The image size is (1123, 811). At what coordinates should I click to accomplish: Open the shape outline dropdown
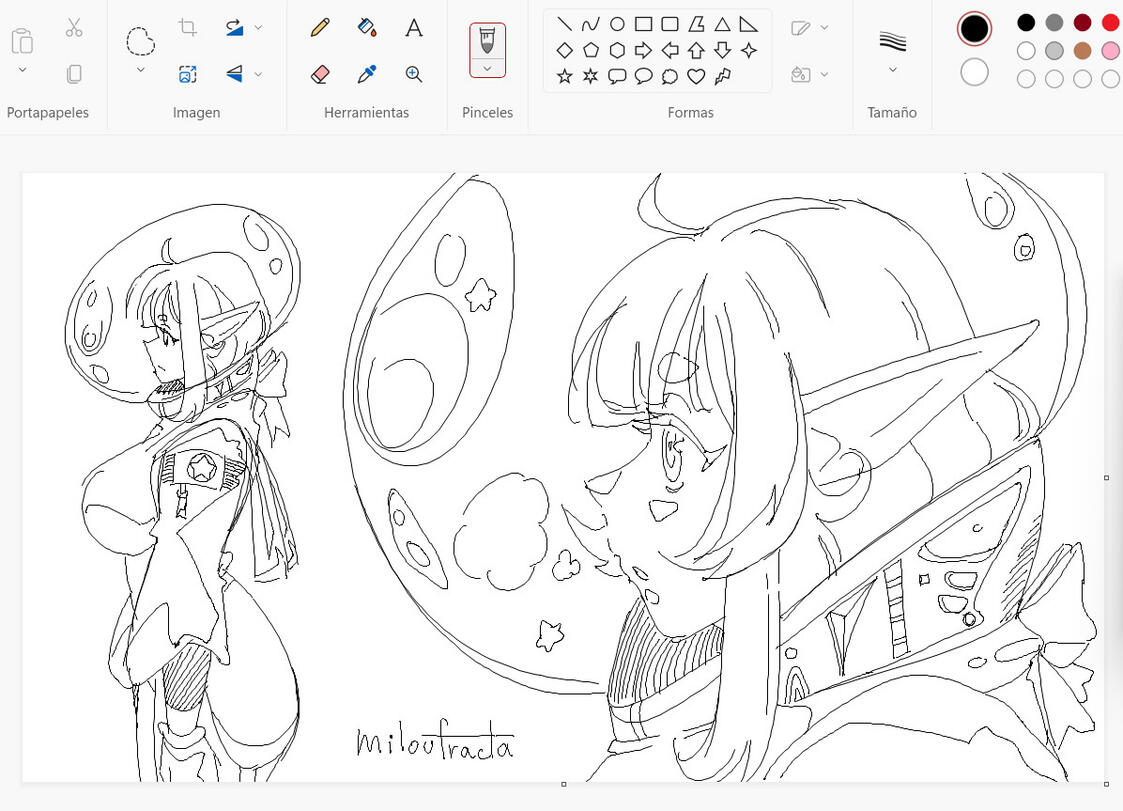[824, 28]
